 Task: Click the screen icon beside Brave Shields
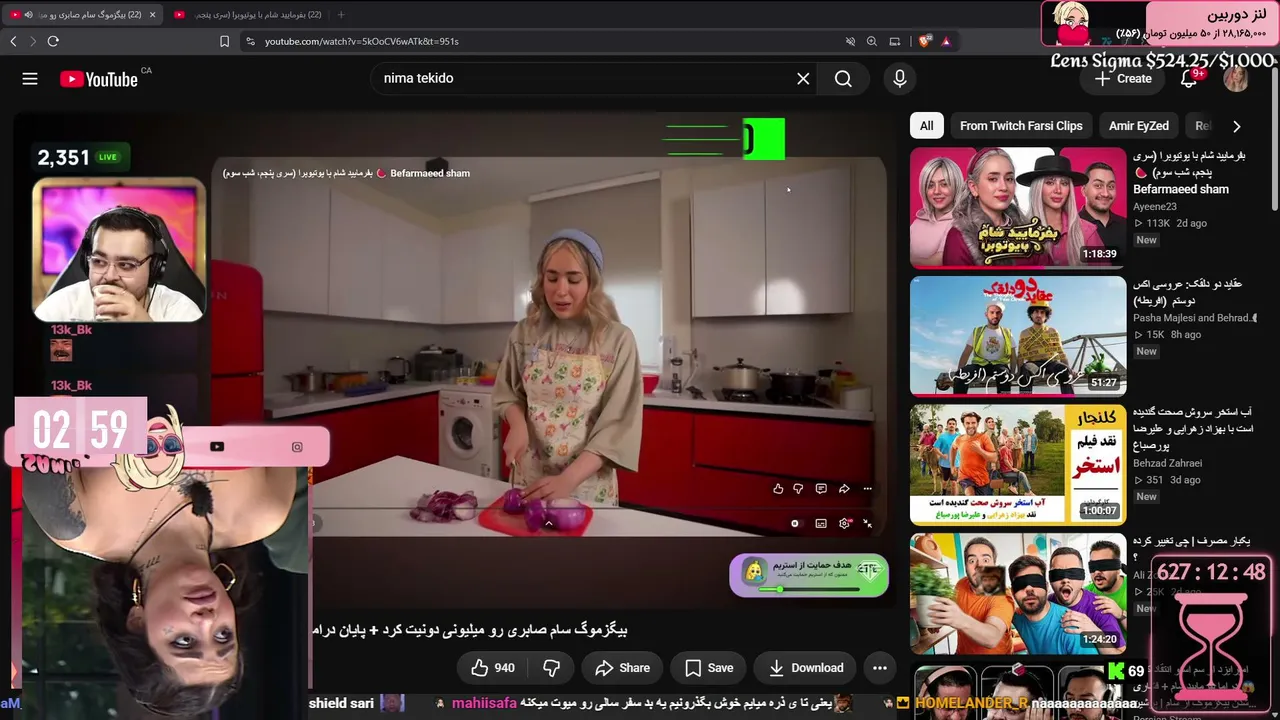(x=895, y=41)
